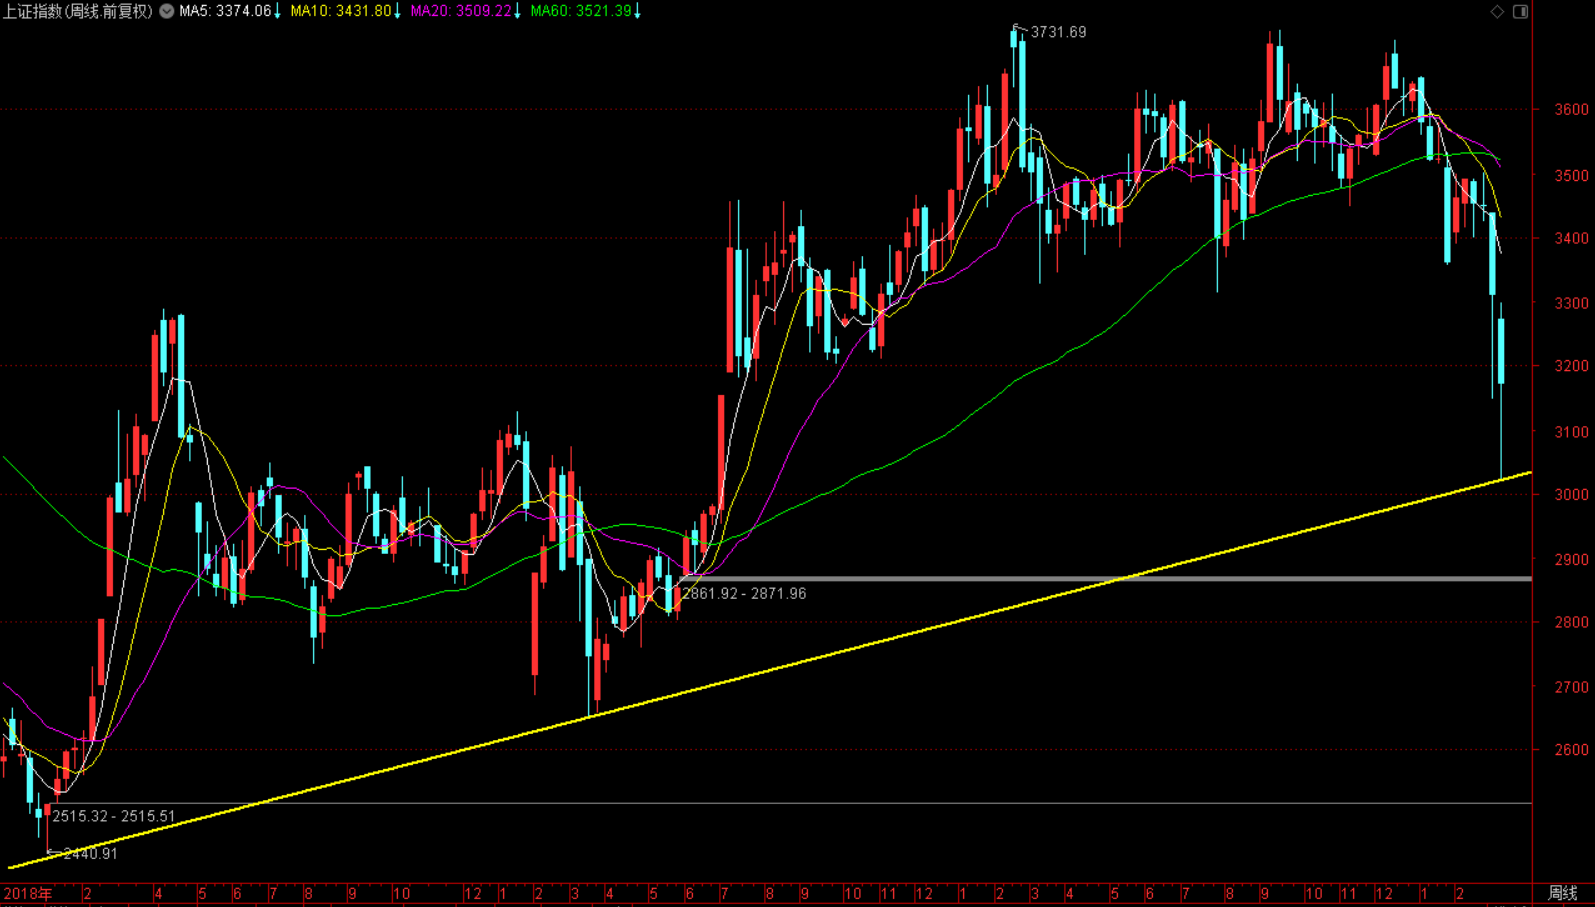Click the 3000 price axis label
The image size is (1595, 907).
click(1571, 495)
